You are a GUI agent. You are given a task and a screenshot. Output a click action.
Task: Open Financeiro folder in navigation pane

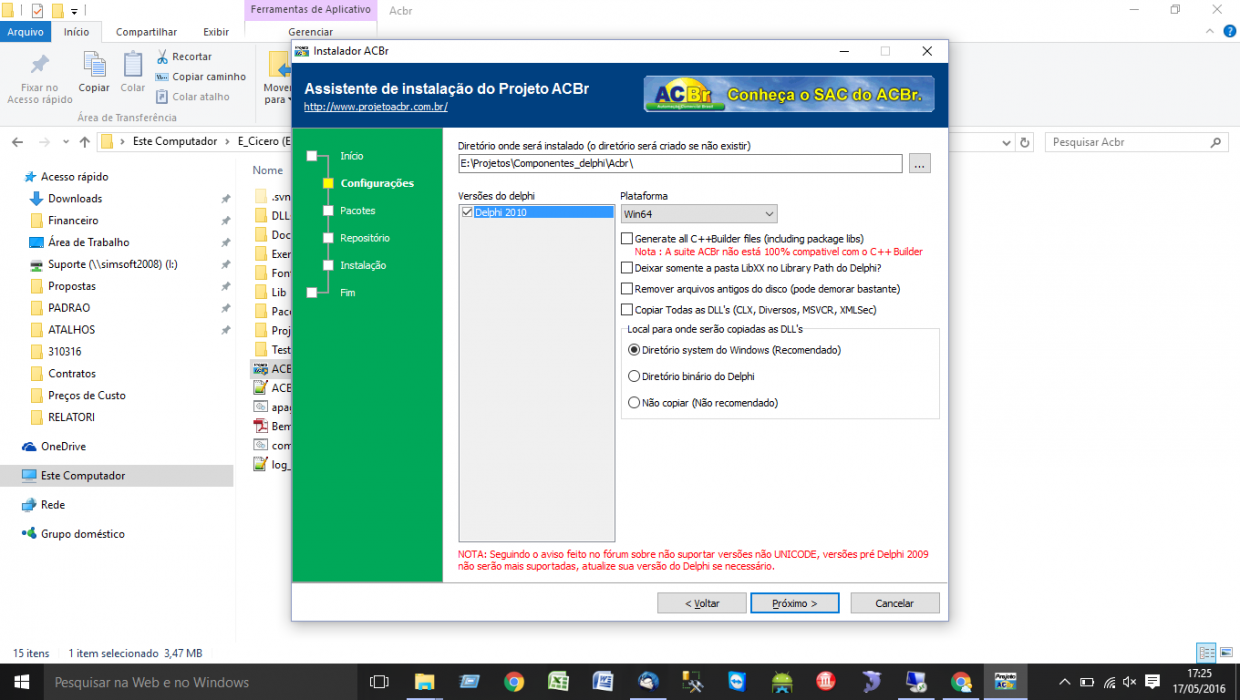pos(73,220)
